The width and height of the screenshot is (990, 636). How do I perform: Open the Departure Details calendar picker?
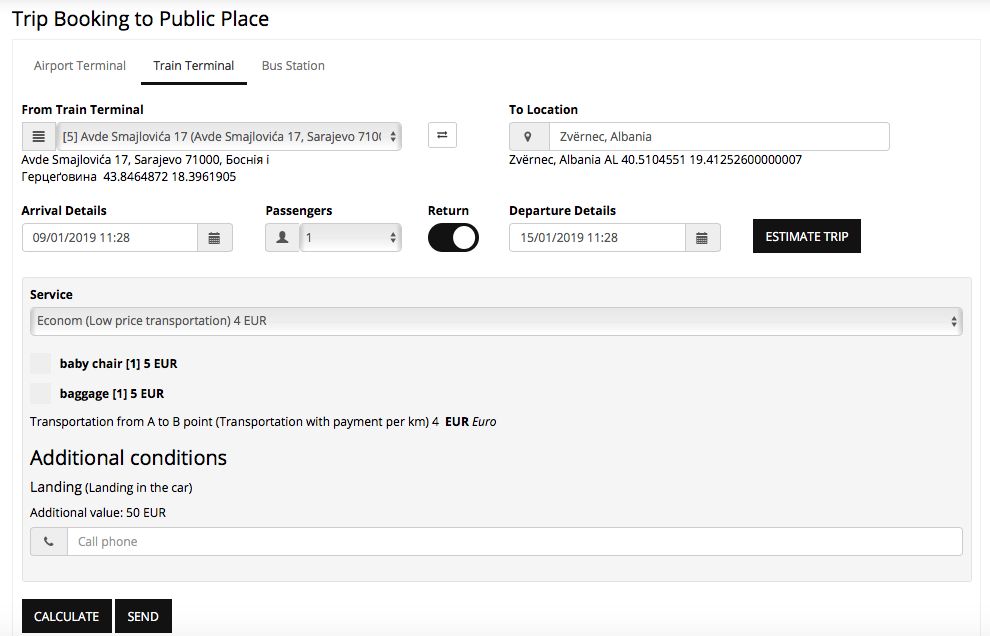[702, 238]
